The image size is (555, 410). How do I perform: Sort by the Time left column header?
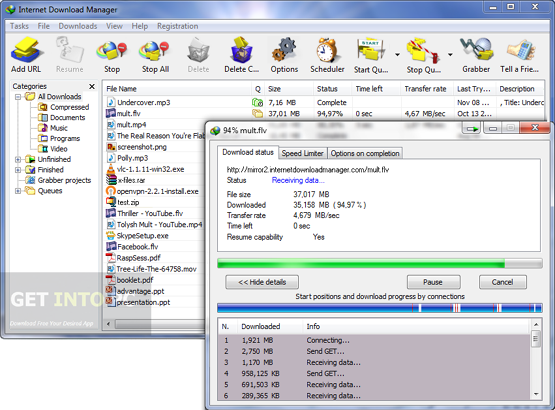pos(376,89)
